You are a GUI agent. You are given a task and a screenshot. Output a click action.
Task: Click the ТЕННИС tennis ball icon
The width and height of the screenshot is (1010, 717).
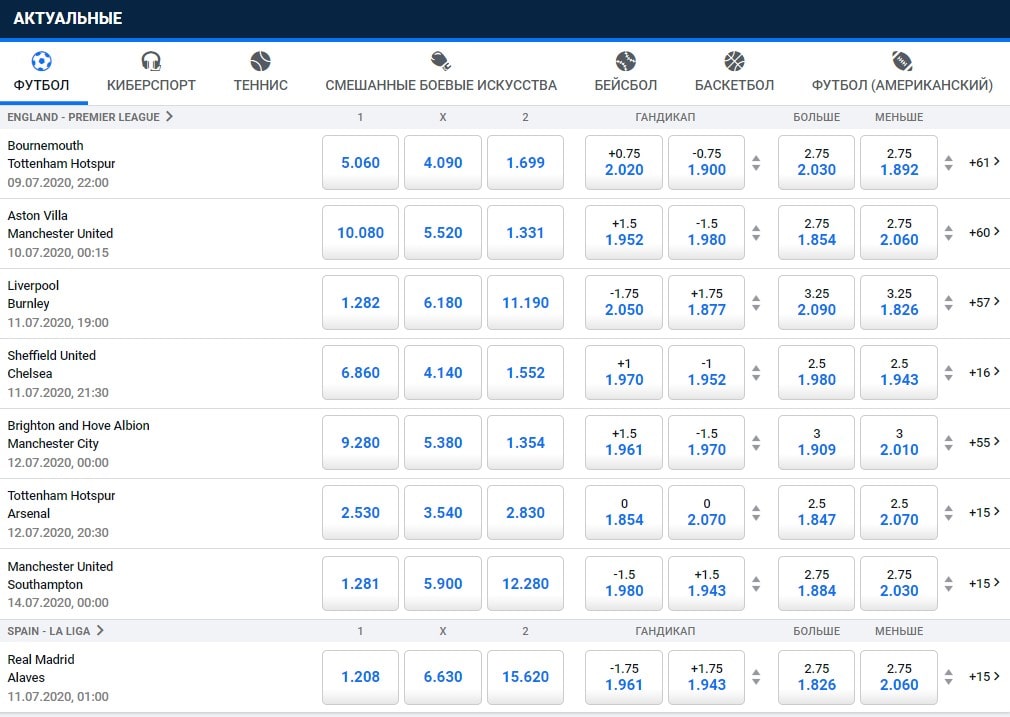click(260, 61)
